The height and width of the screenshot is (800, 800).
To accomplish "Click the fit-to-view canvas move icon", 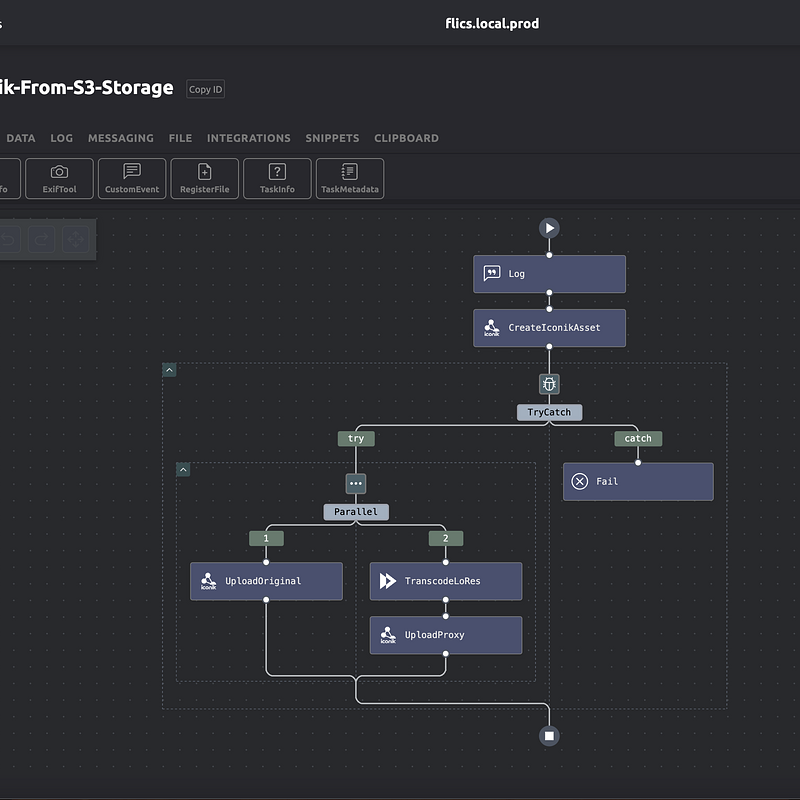I will point(75,239).
